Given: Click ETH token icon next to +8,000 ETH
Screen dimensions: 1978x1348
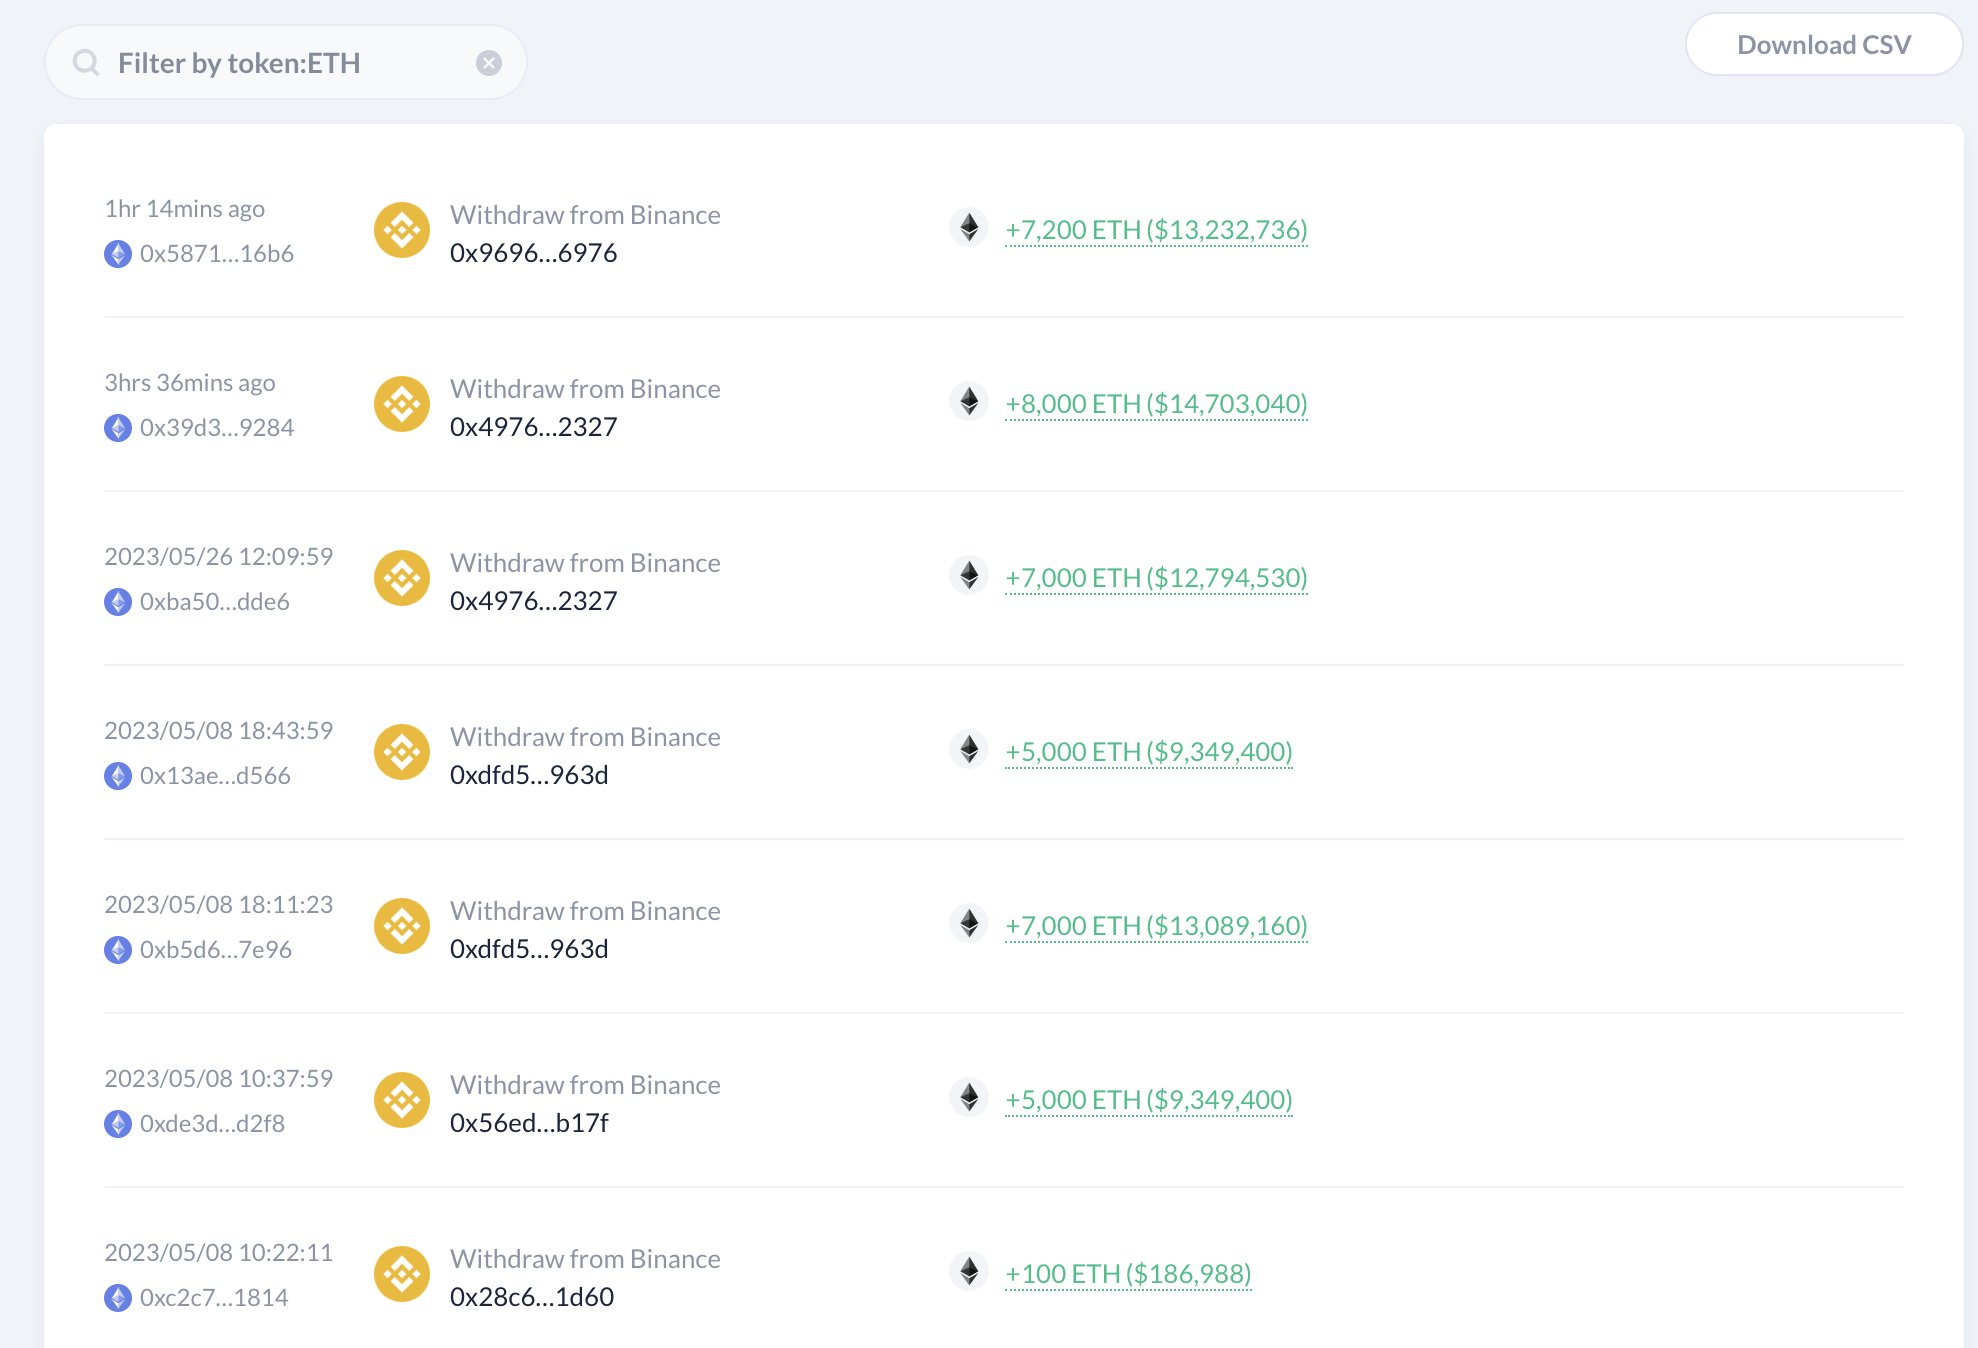Looking at the screenshot, I should point(969,402).
